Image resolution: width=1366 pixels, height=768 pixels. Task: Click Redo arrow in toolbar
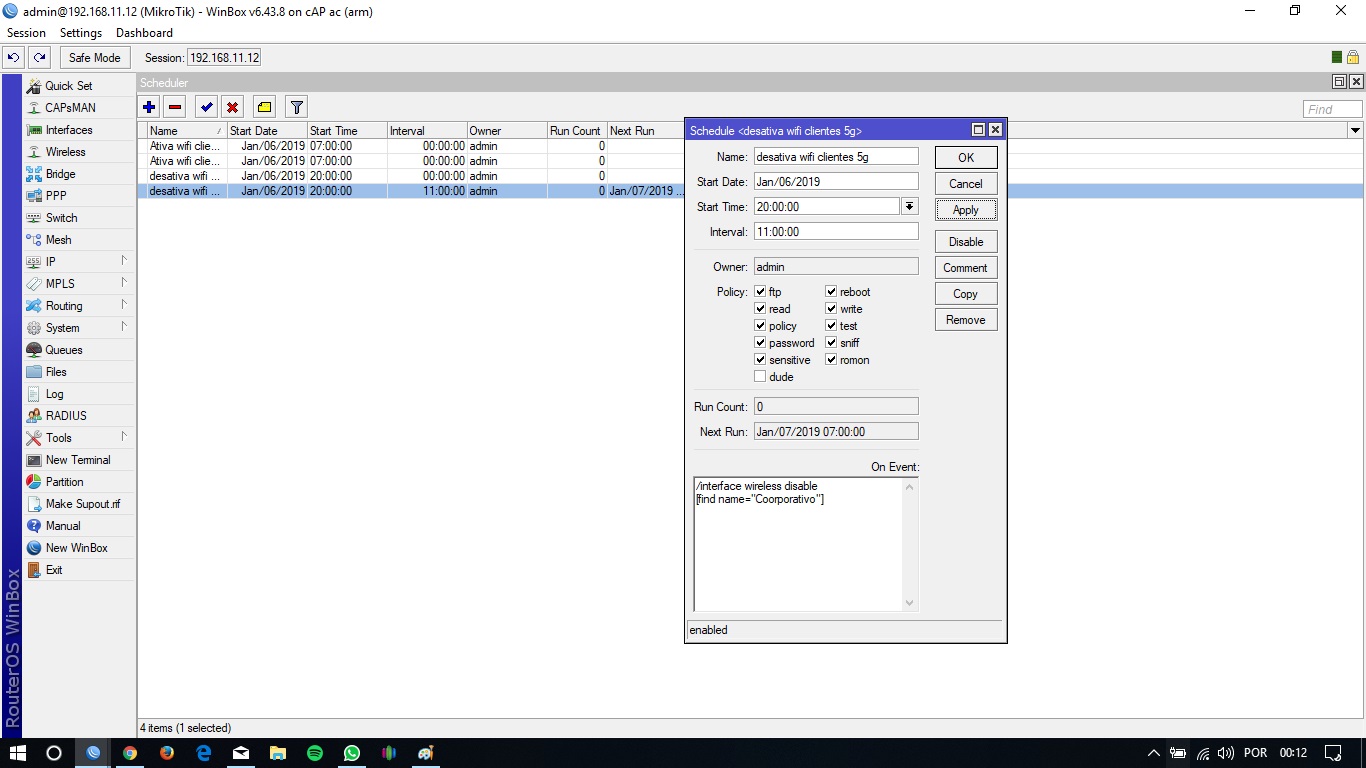39,57
